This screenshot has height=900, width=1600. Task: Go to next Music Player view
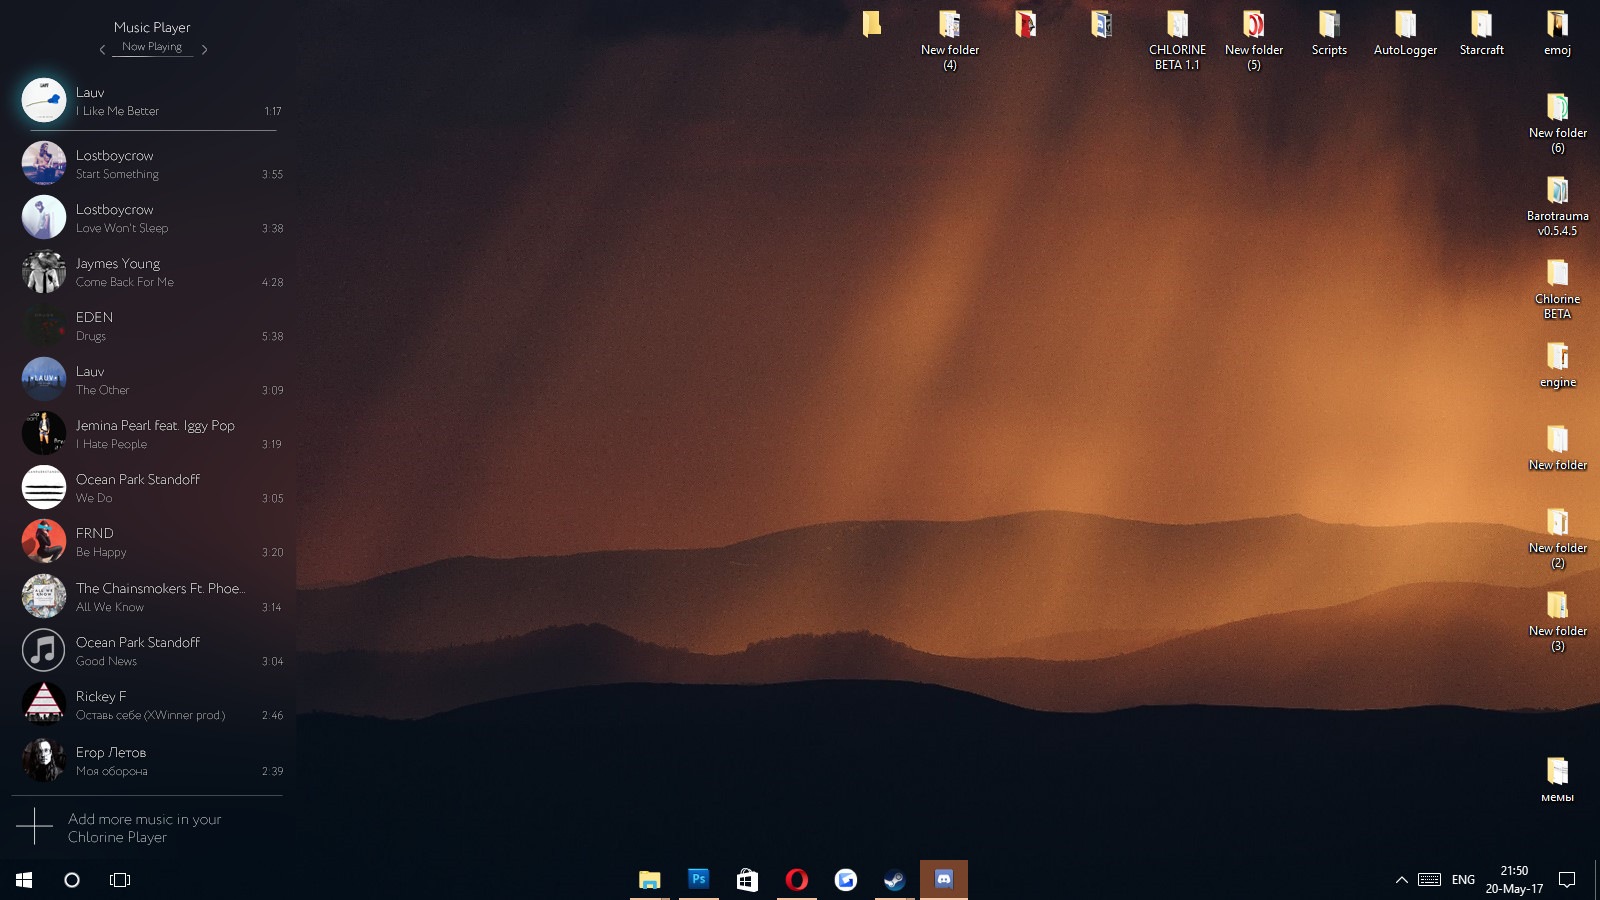(204, 49)
